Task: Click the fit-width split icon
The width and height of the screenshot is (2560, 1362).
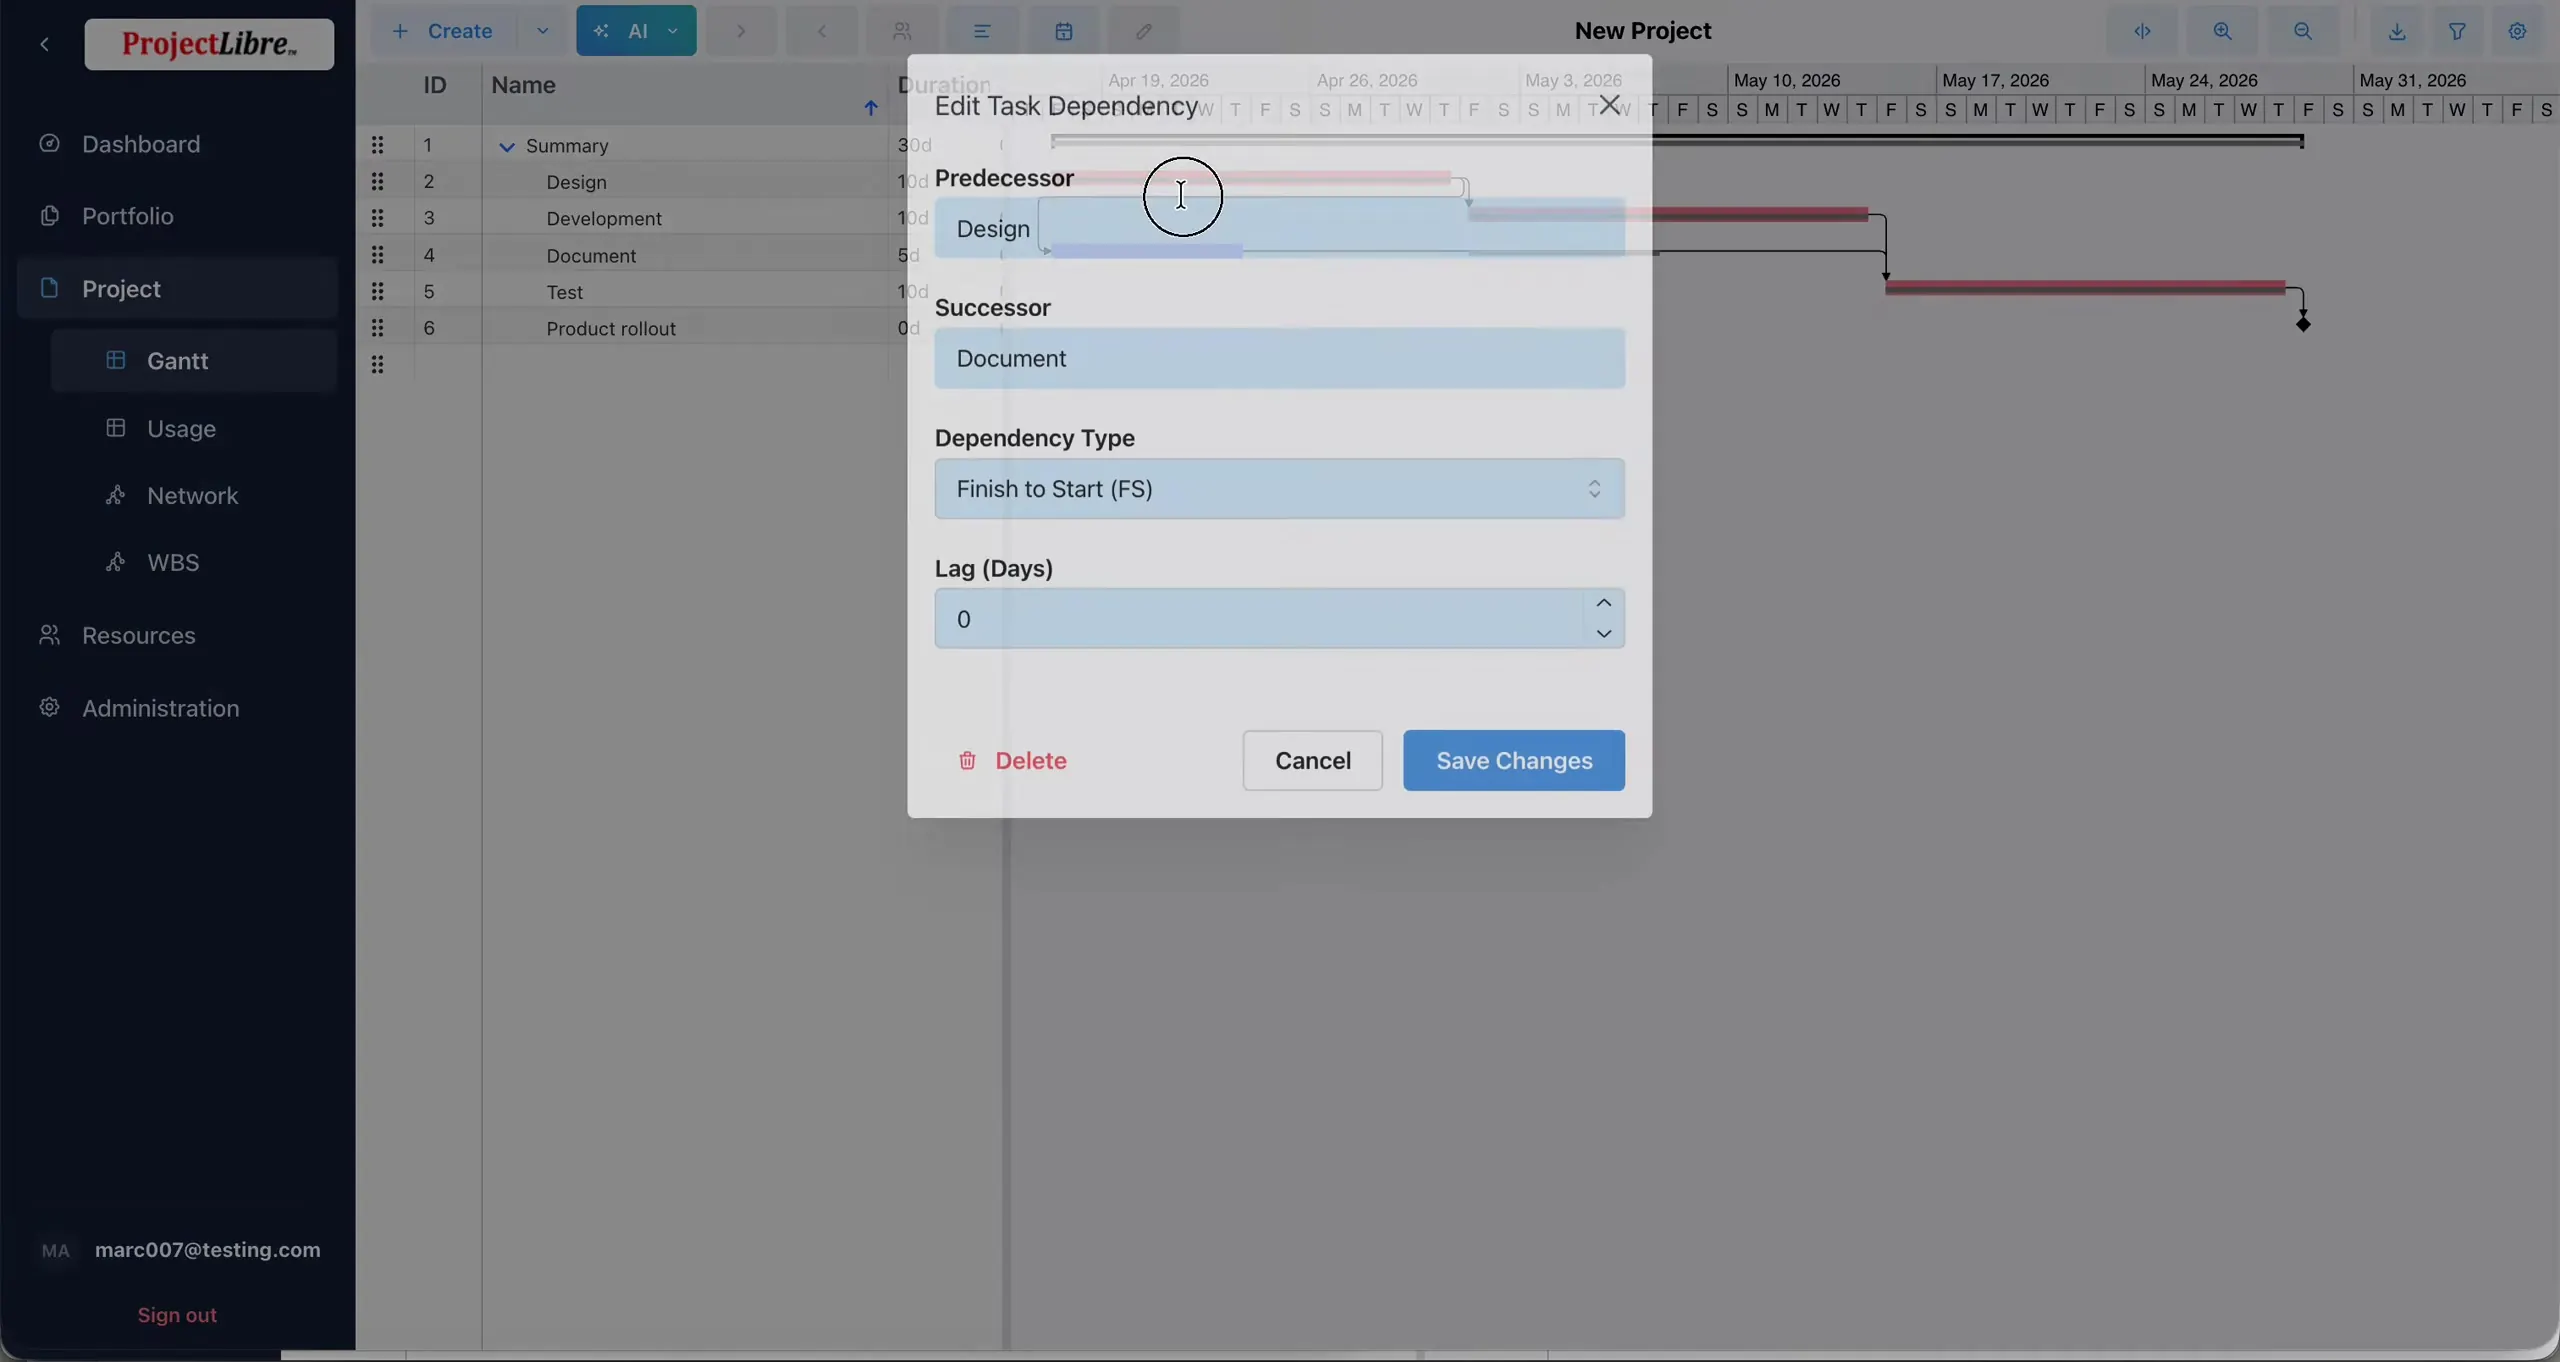Action: click(2142, 31)
